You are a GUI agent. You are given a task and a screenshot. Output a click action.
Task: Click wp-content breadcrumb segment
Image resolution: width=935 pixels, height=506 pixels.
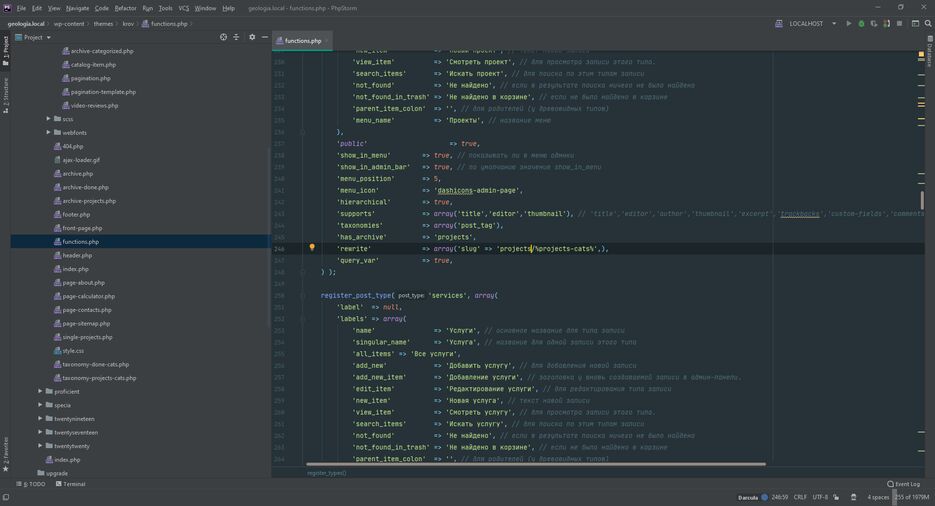69,24
